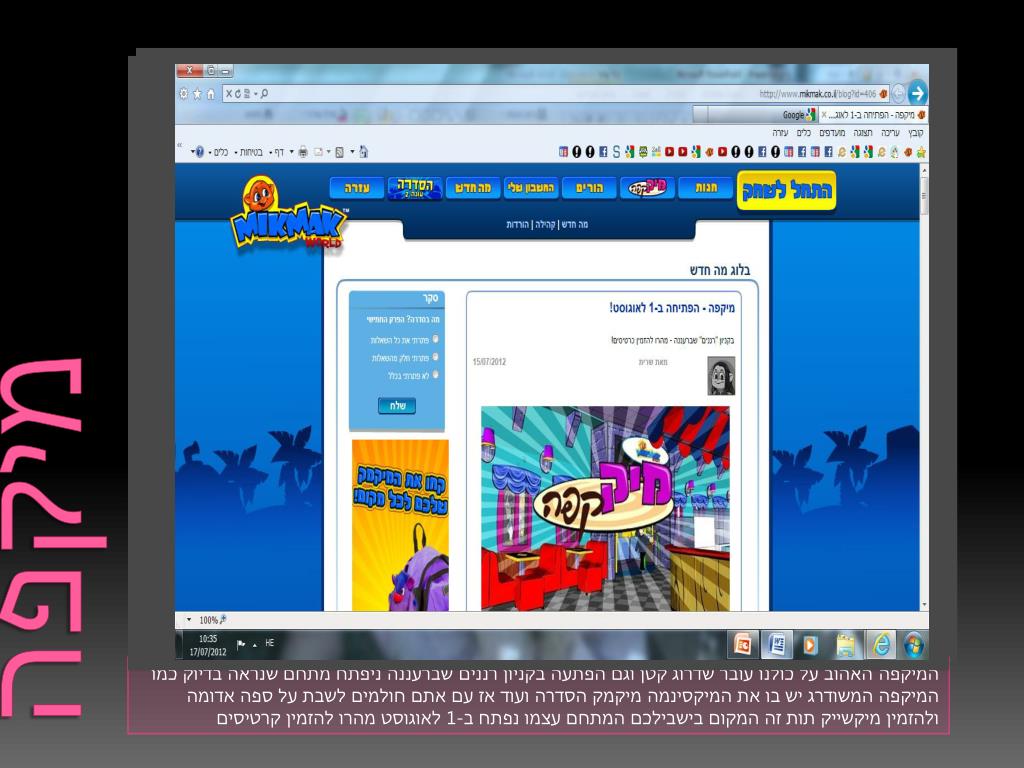Image resolution: width=1024 pixels, height=768 pixels.
Task: Click the Skype S favorite icon
Action: tap(616, 152)
